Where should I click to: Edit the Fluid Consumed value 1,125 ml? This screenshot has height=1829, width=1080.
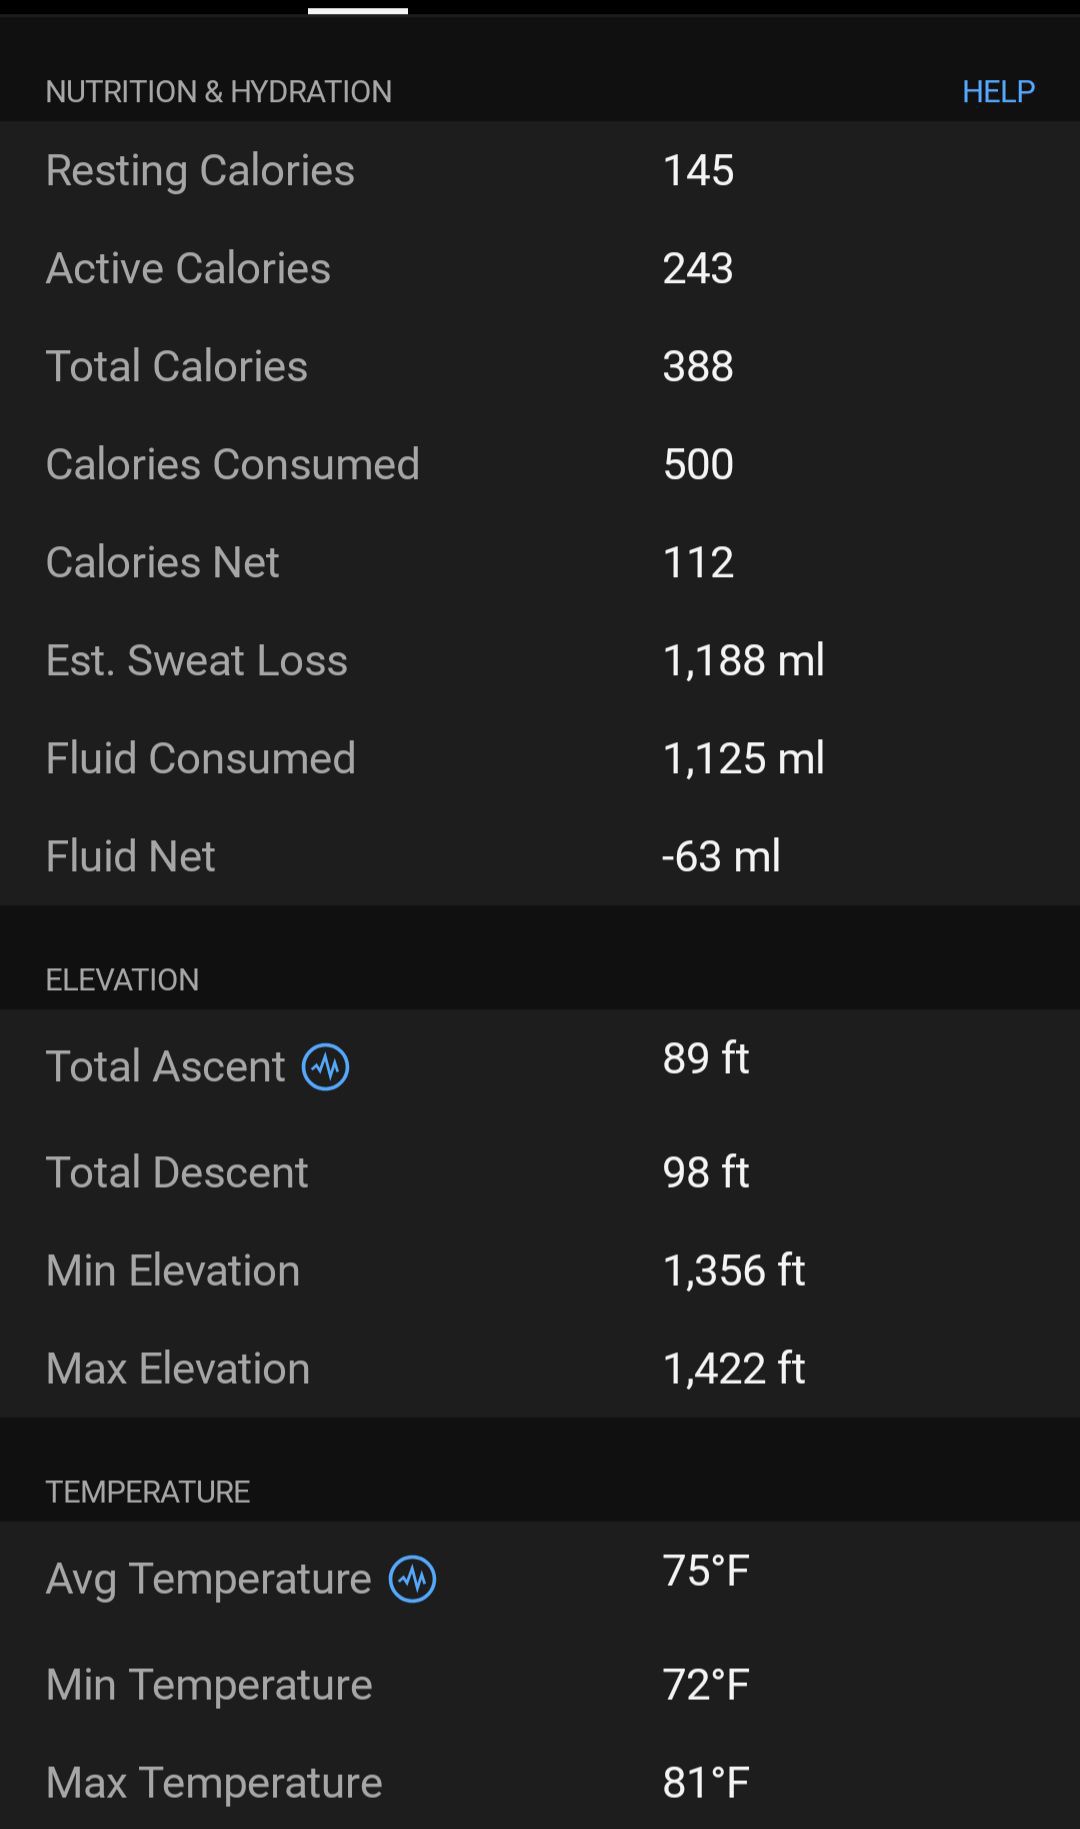click(x=743, y=758)
